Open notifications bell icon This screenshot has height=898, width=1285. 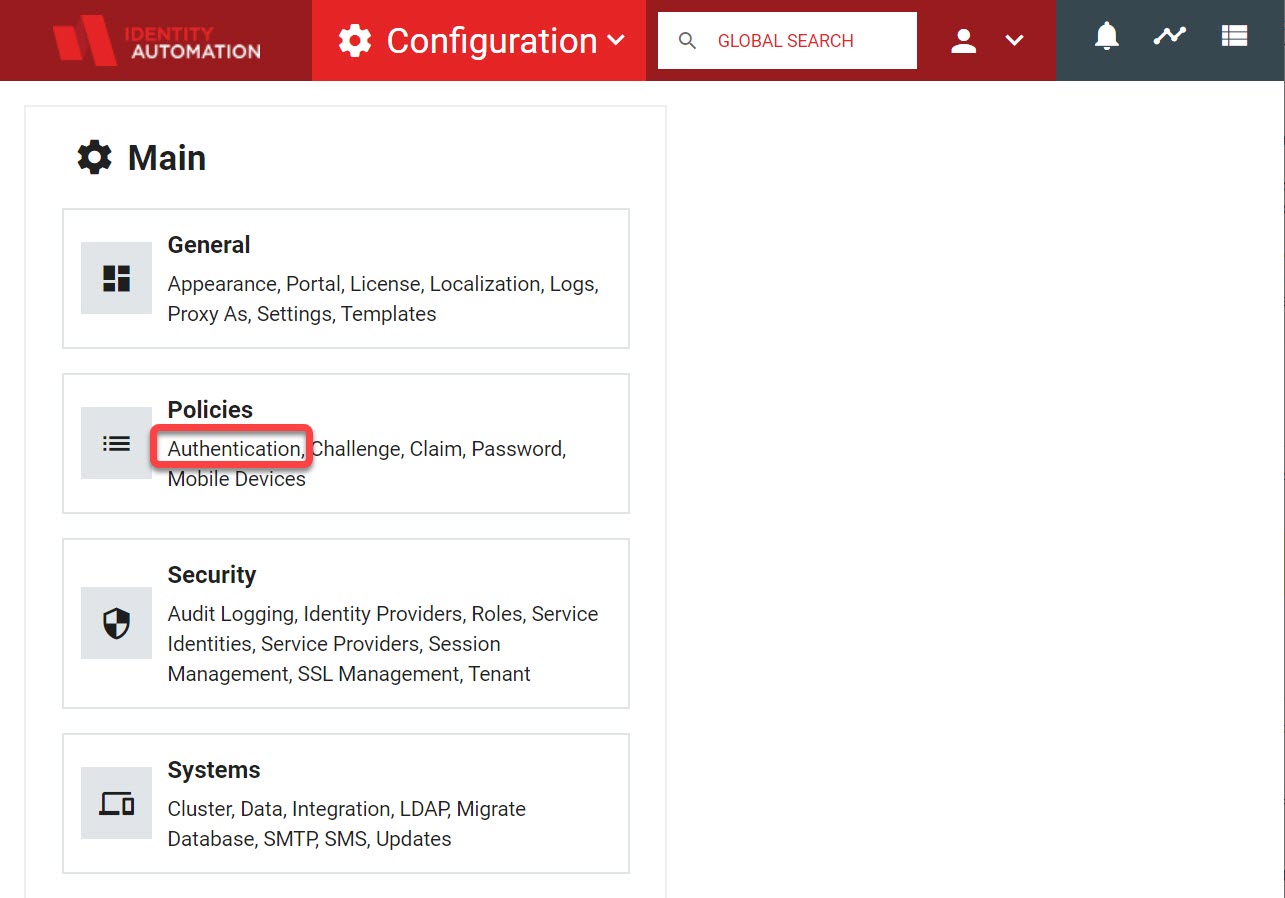[1106, 37]
